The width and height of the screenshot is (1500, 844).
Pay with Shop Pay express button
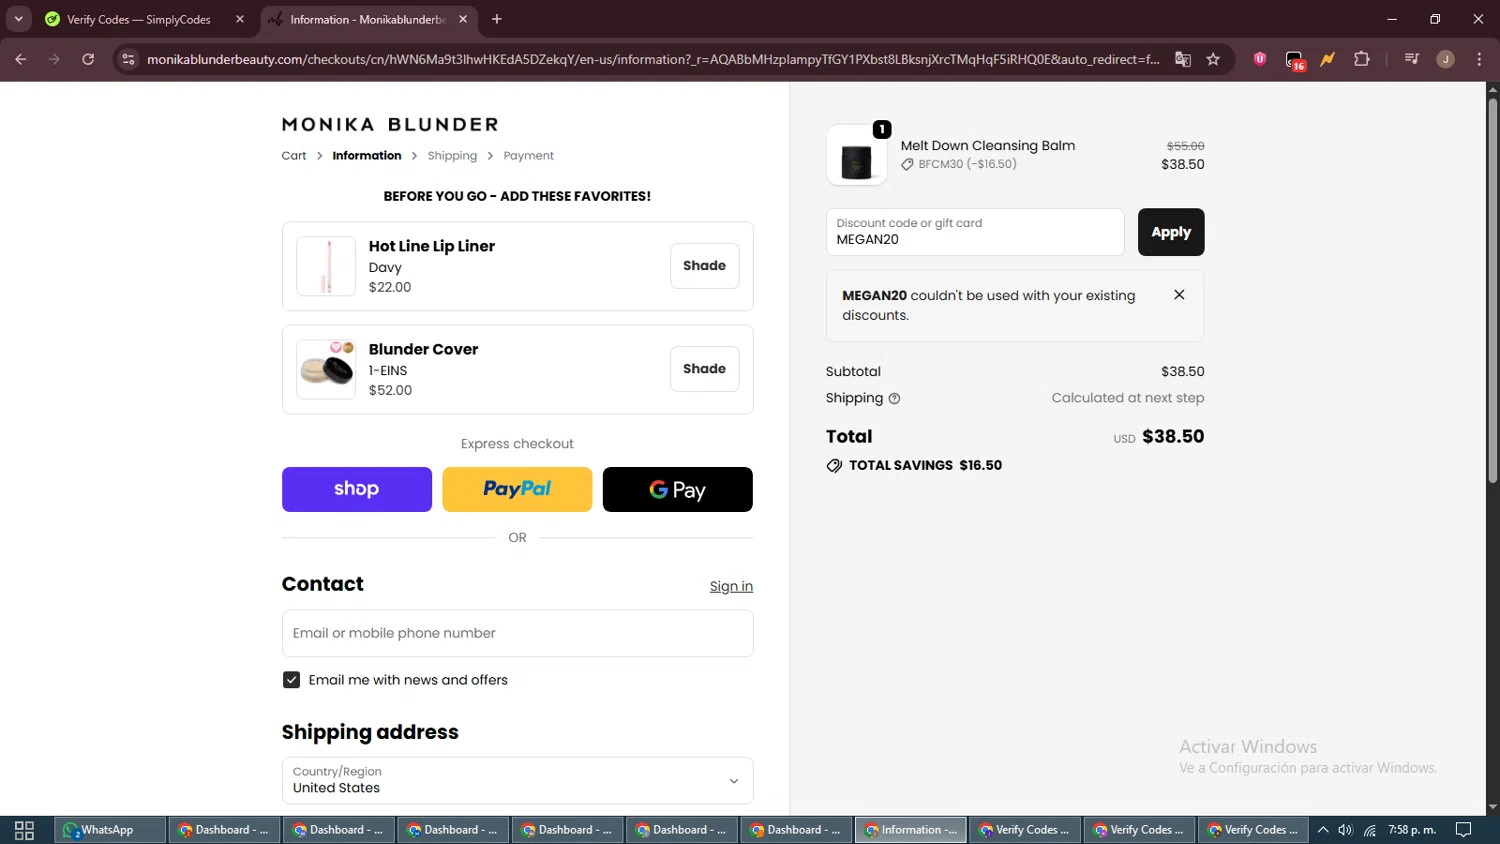coord(357,489)
